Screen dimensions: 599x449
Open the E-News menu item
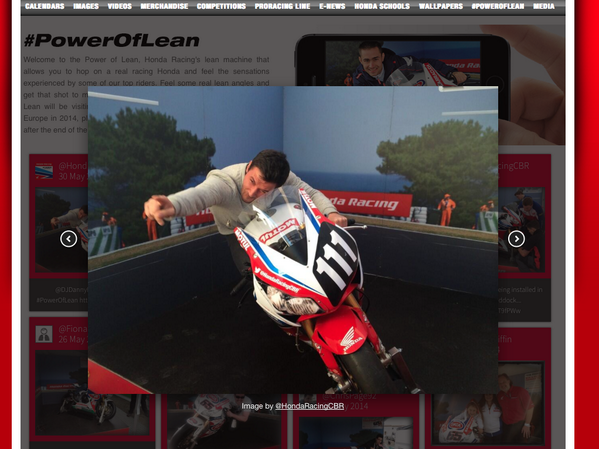click(x=332, y=6)
